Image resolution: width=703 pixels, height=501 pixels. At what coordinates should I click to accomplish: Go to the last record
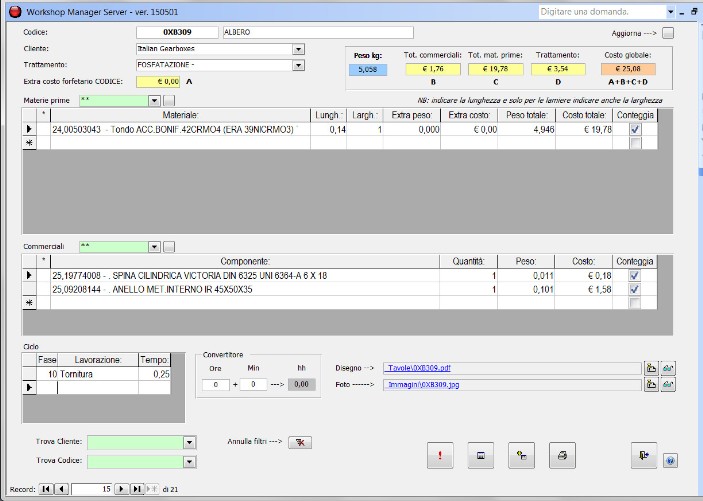pos(137,489)
